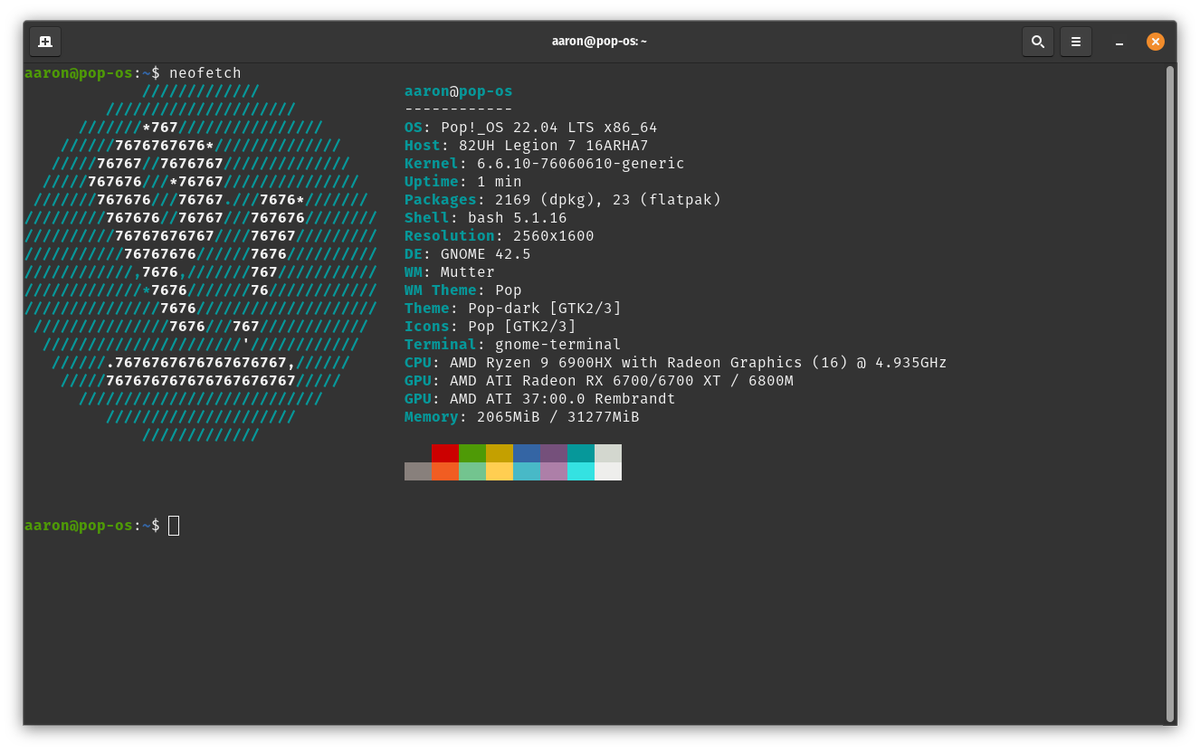
Task: Click the DE value GNOME 42.5
Action: pos(486,254)
